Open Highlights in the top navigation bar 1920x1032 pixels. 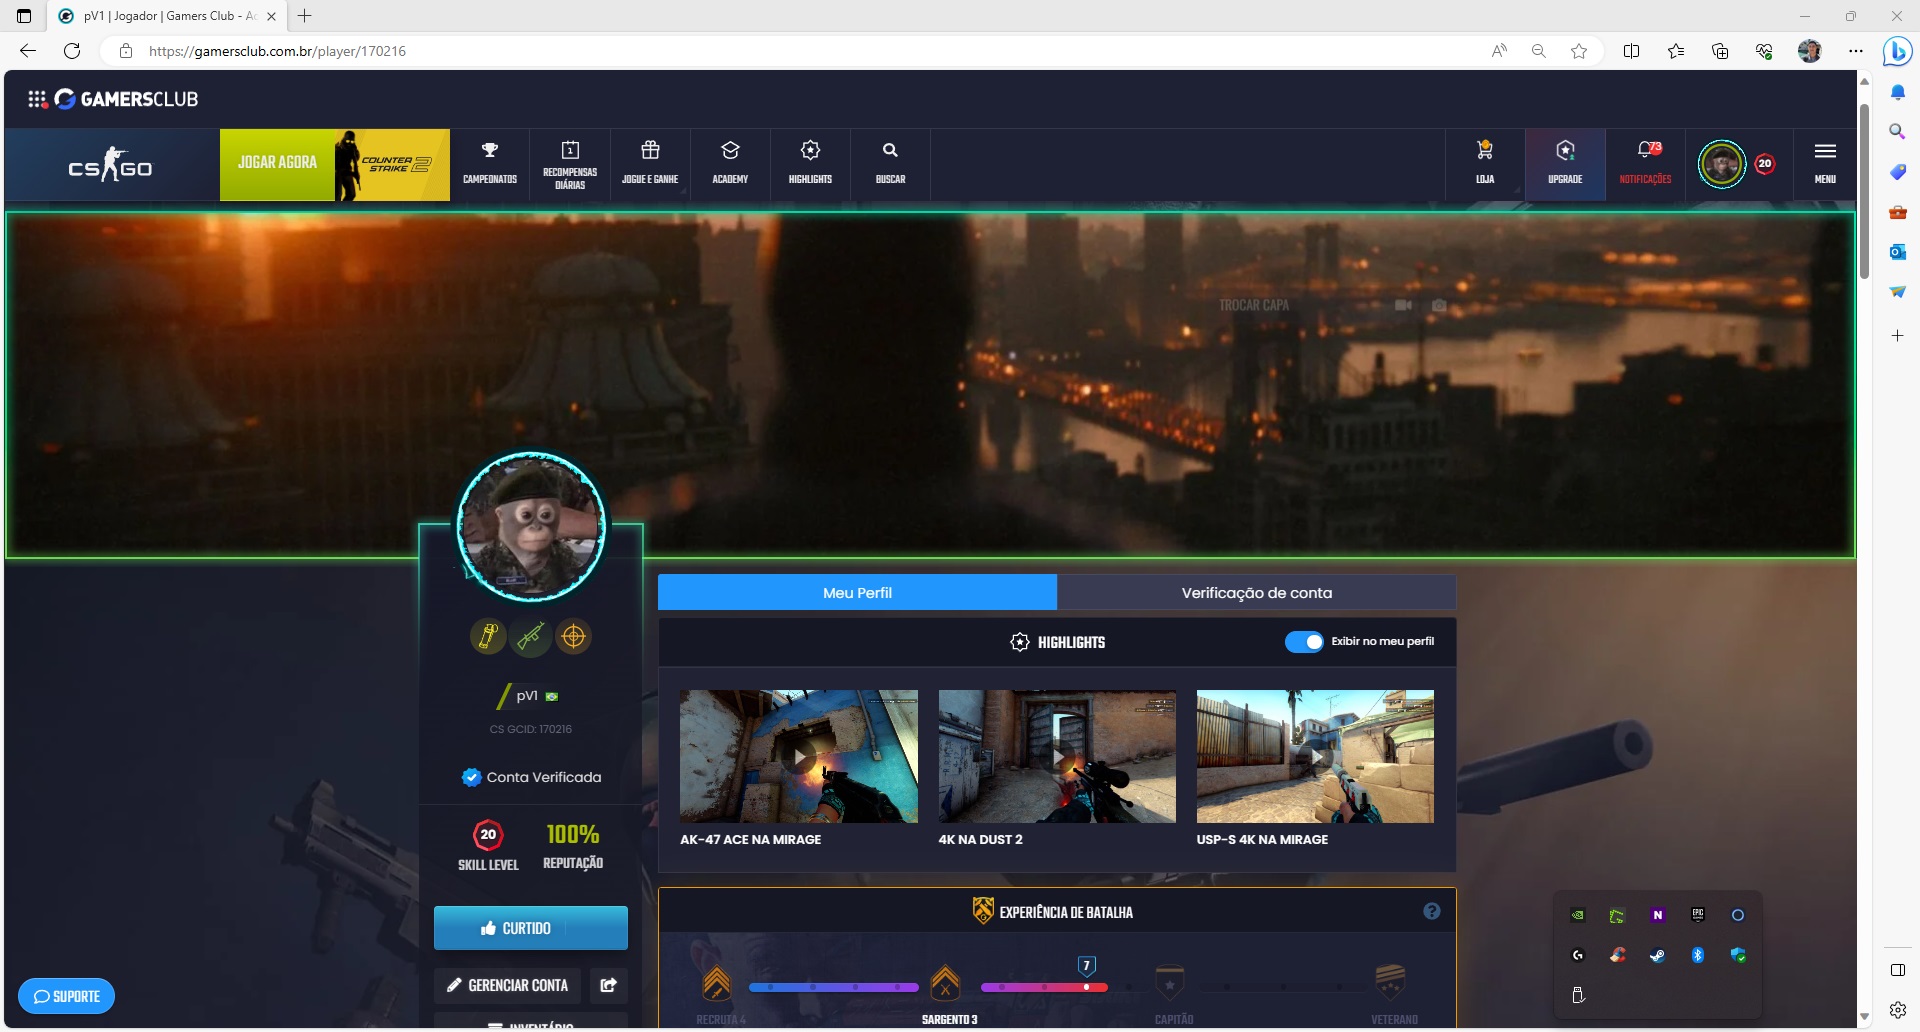click(810, 164)
